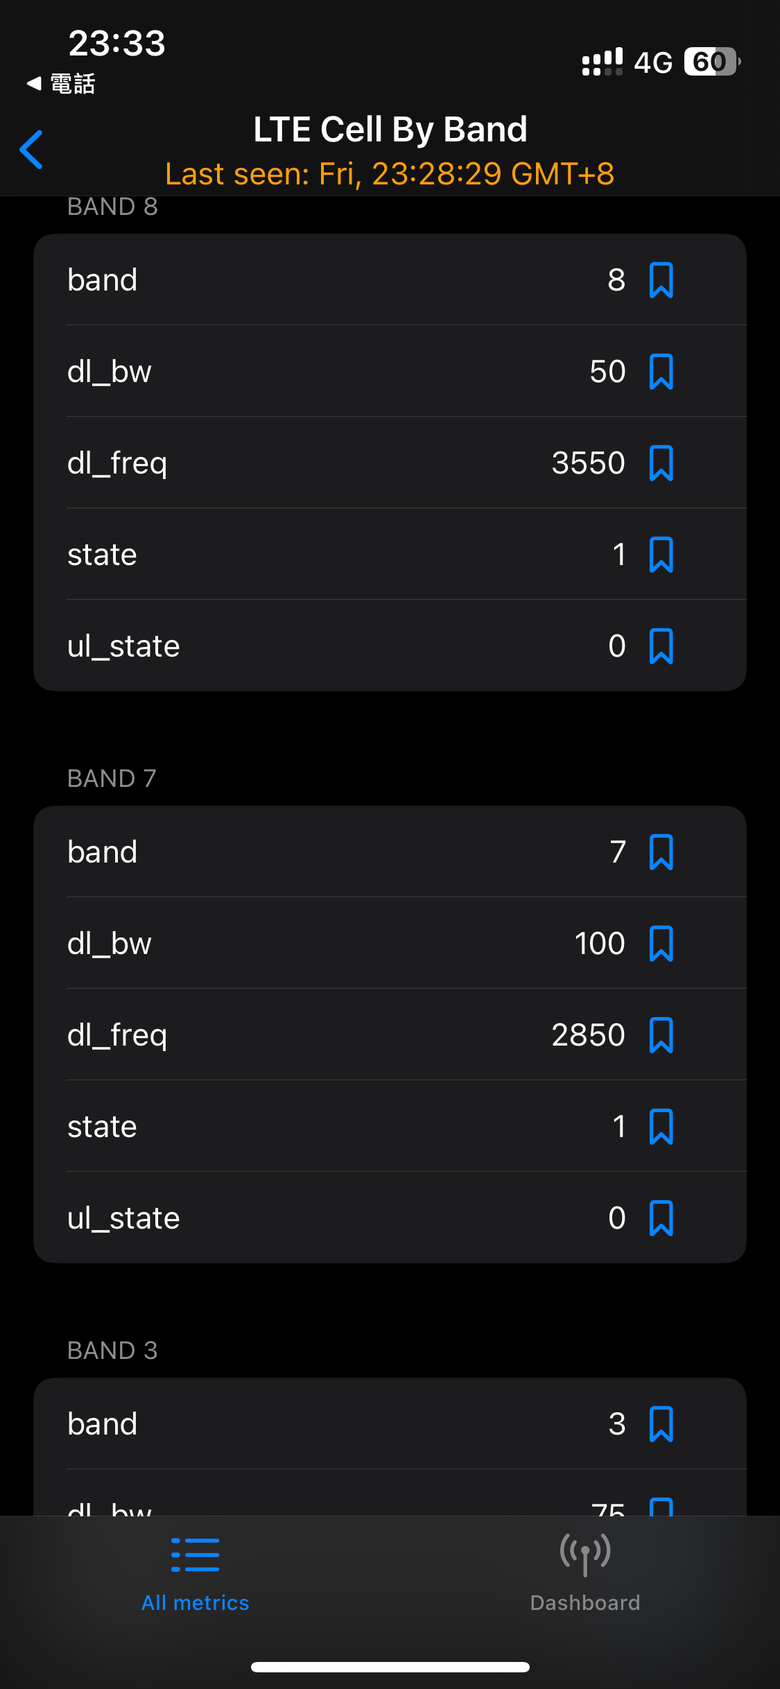The width and height of the screenshot is (780, 1689).
Task: Select the Band 8 dl_bw row
Action: (390, 371)
